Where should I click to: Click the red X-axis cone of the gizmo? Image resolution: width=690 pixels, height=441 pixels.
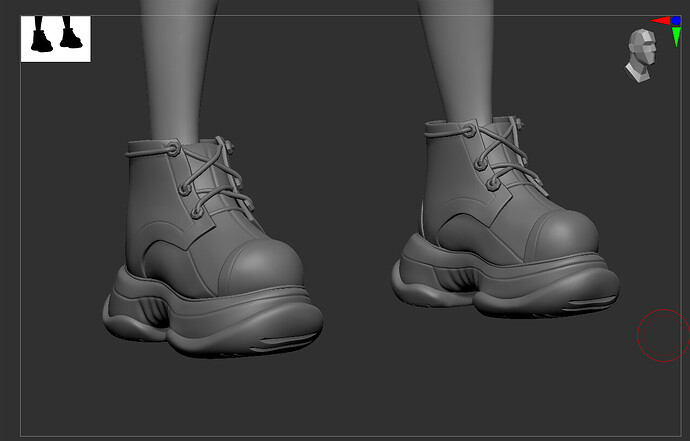pos(660,21)
